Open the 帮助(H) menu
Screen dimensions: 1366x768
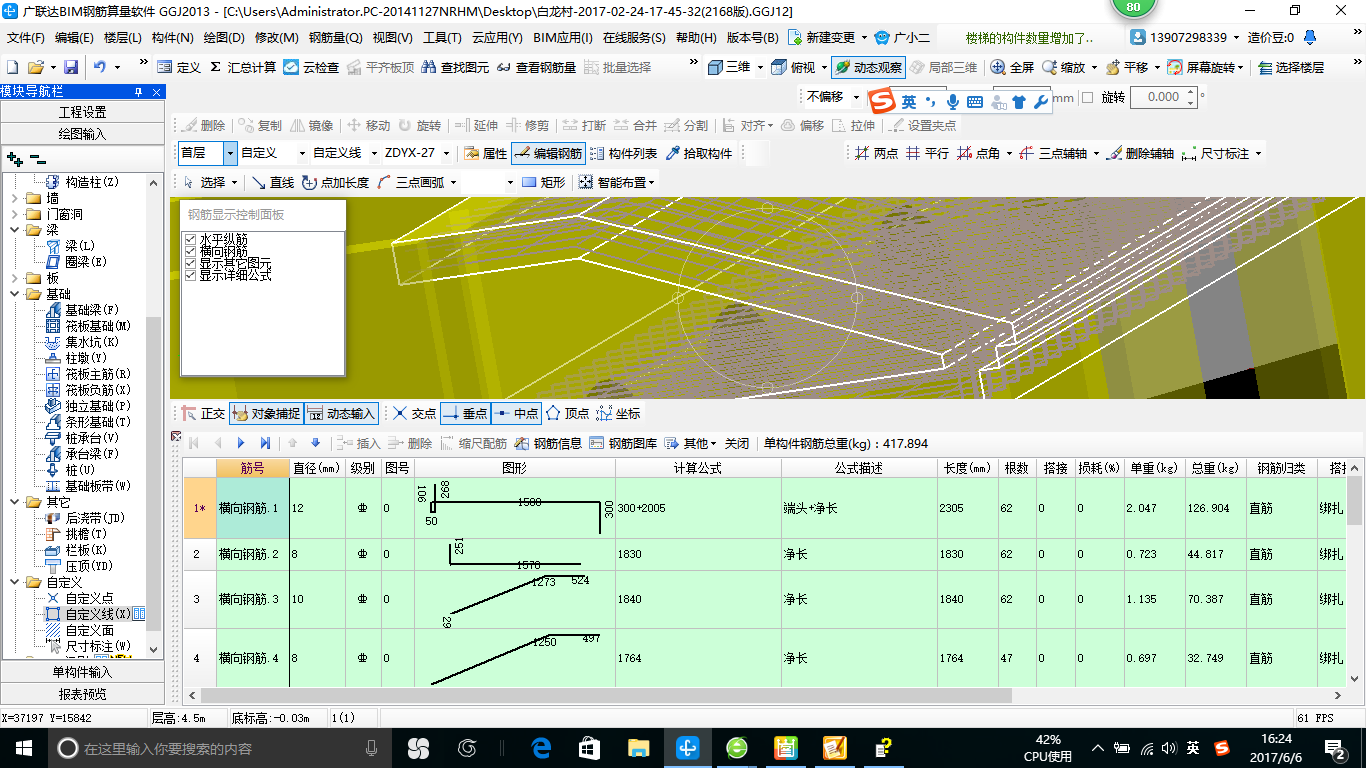tap(696, 37)
